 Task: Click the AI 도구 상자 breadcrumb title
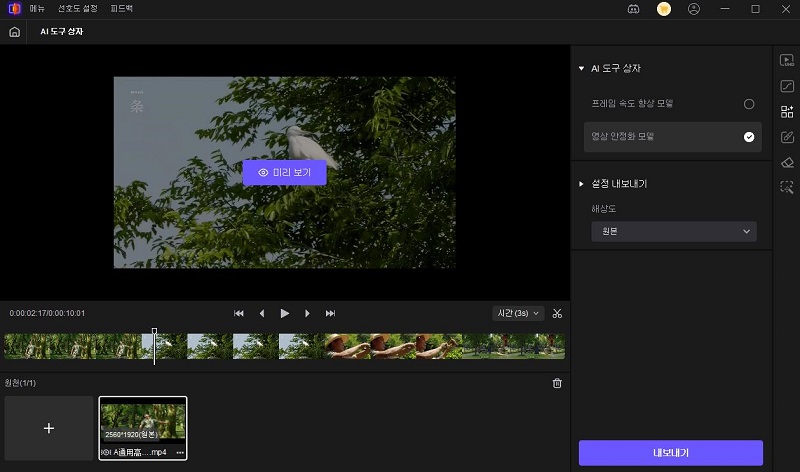[62, 32]
